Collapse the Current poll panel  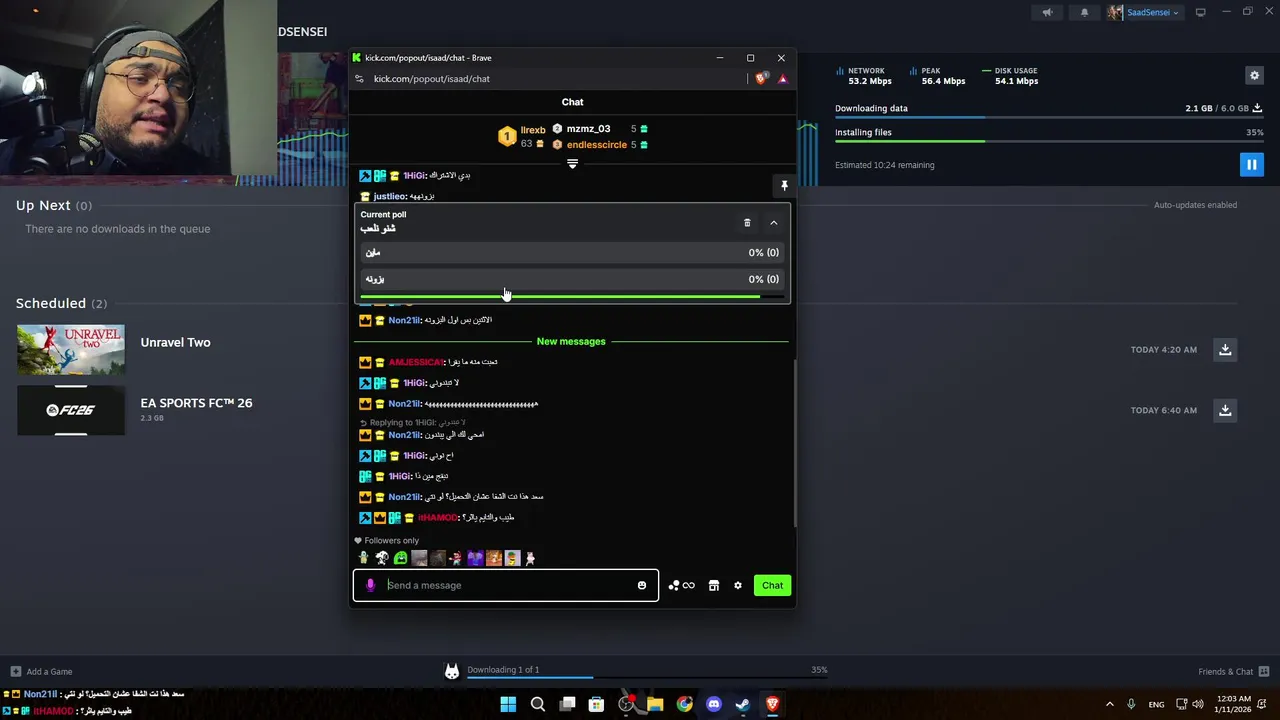[773, 223]
